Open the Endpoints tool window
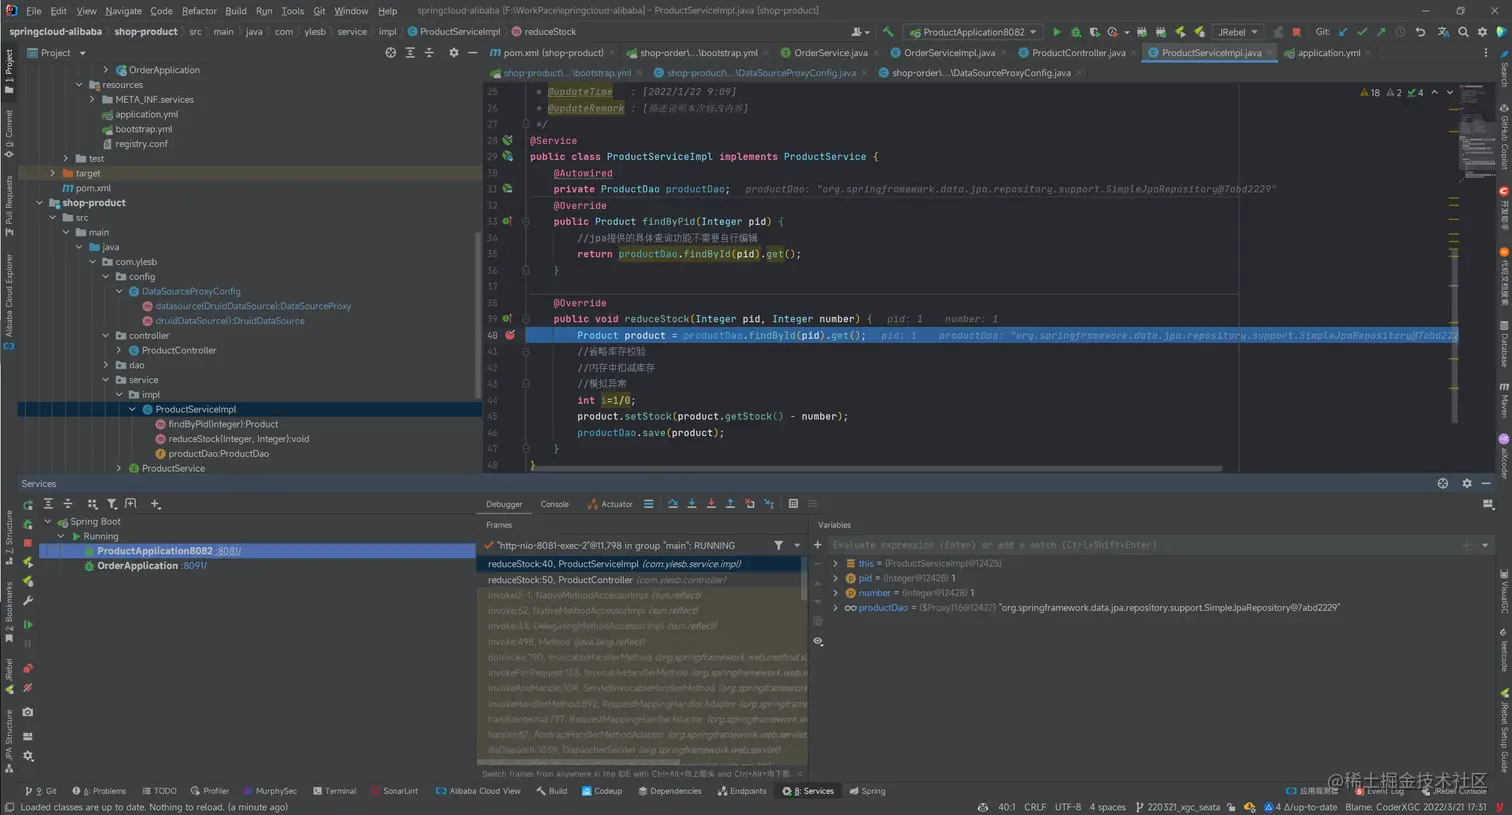 (x=741, y=791)
